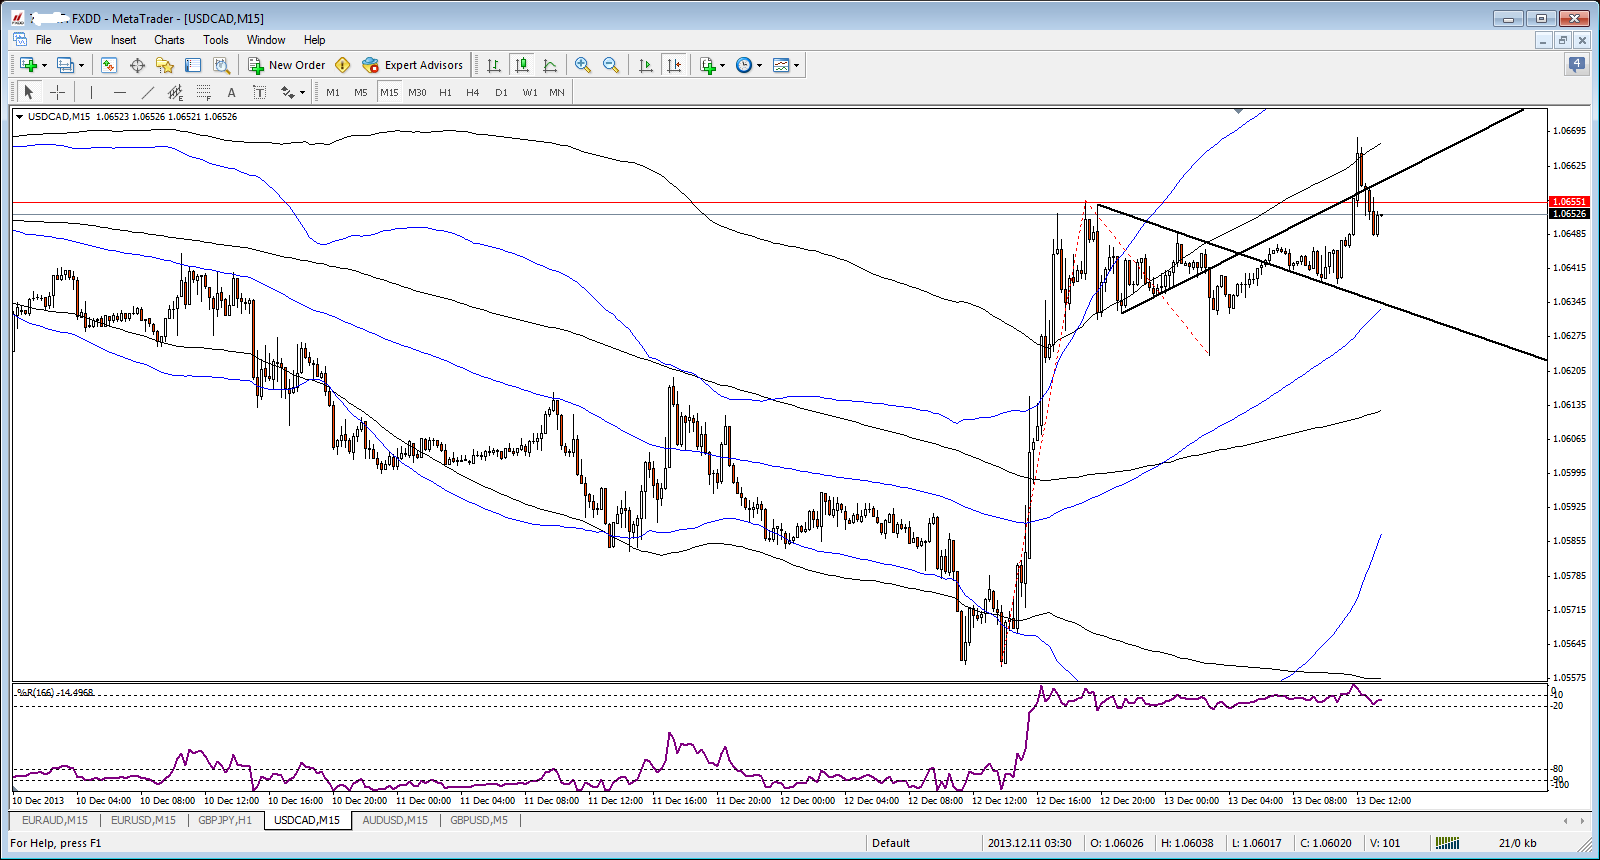Click the Zoom In magnifier icon
This screenshot has width=1600, height=860.
(x=583, y=65)
